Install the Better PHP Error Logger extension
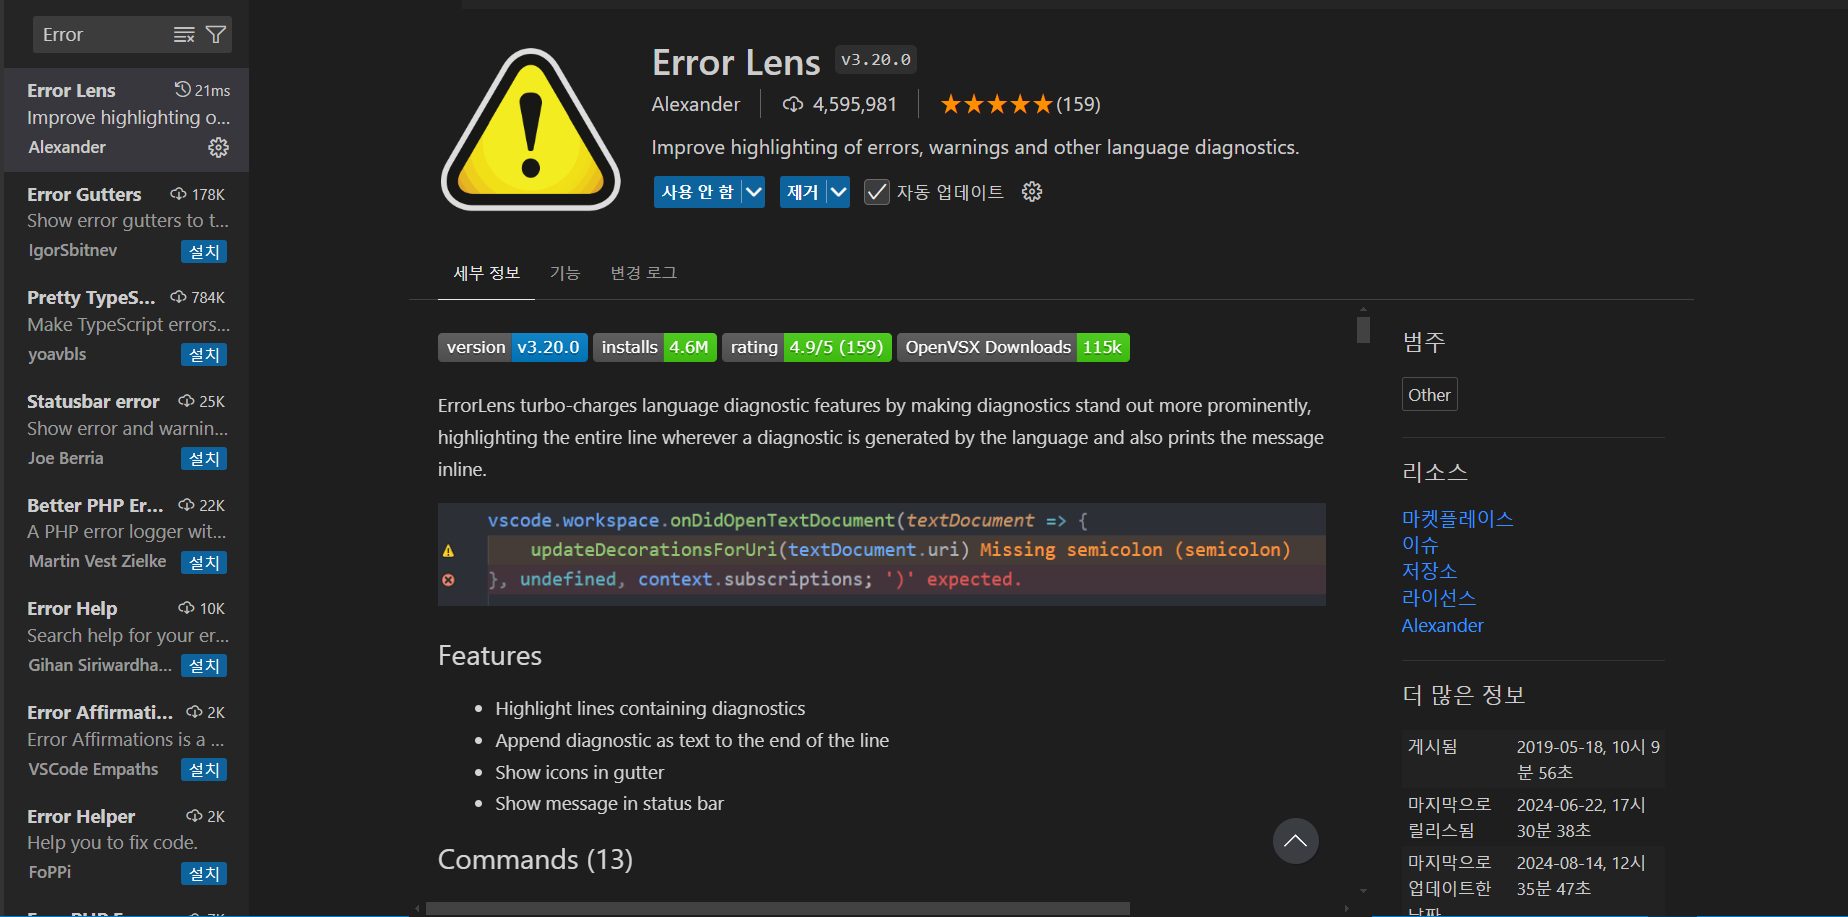This screenshot has width=1848, height=917. pos(204,563)
